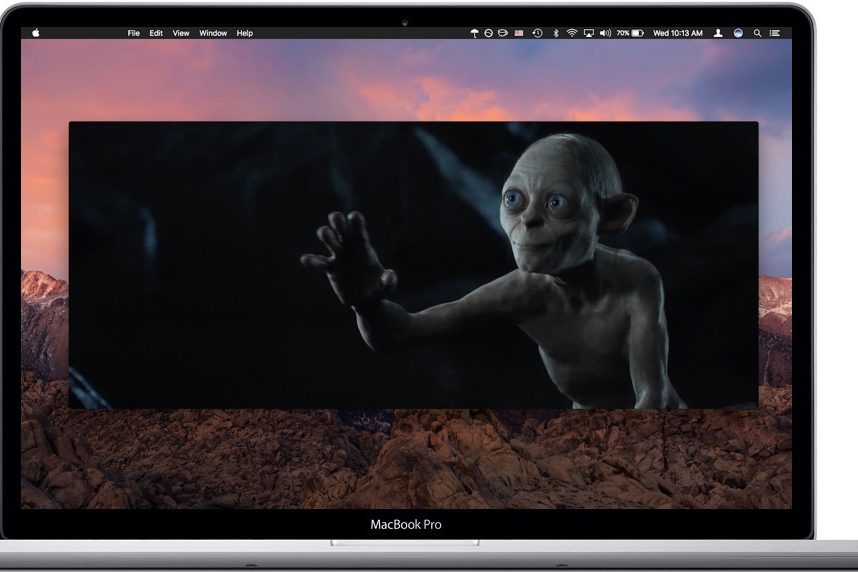Open Spotlight search magnifier

point(757,33)
